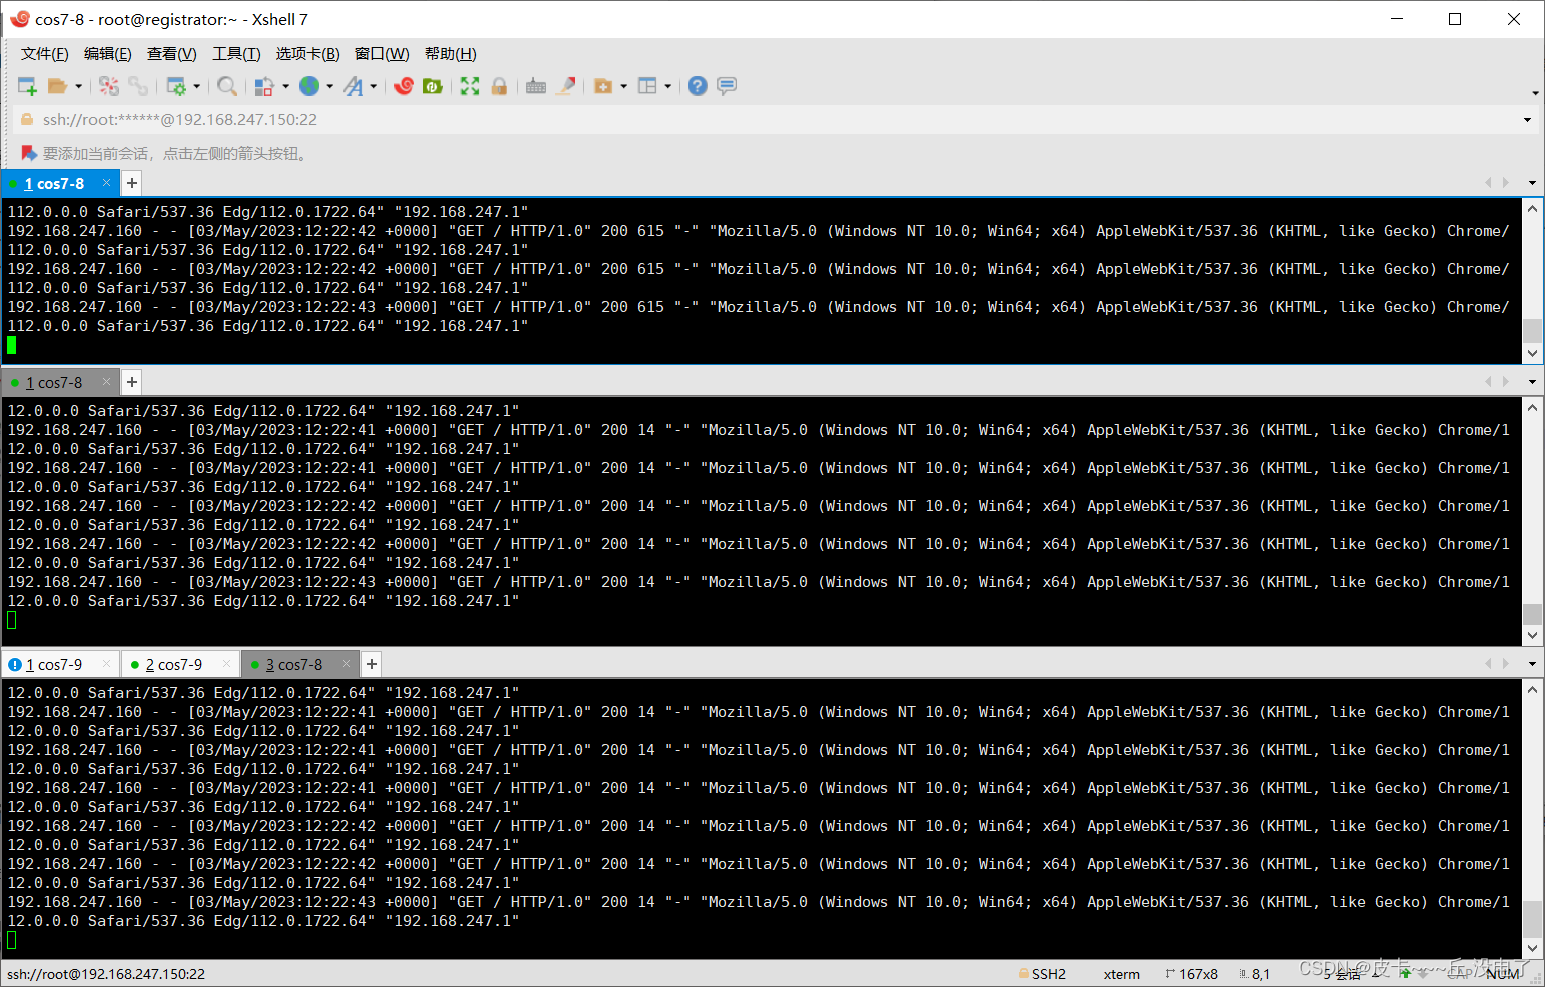Open the session Properties gear icon
This screenshot has width=1545, height=987.
[x=176, y=86]
